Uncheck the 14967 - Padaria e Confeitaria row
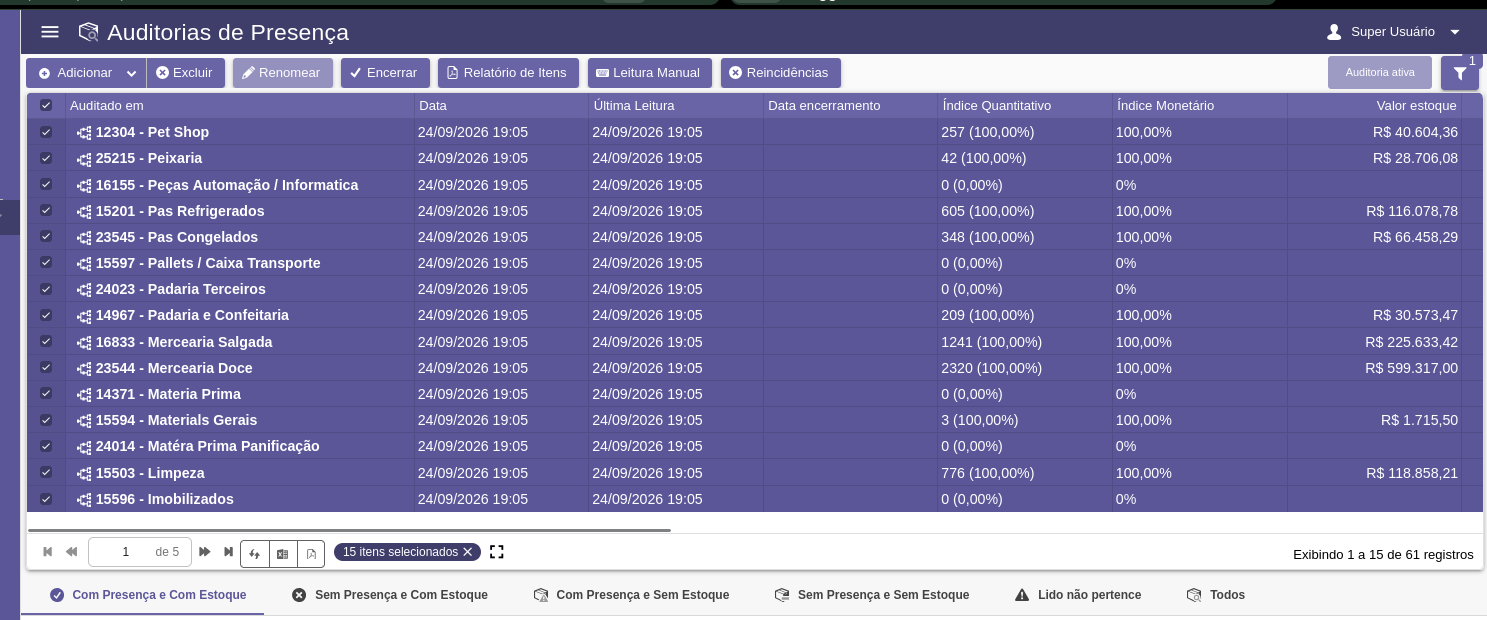The width and height of the screenshot is (1487, 620). pyautogui.click(x=46, y=315)
